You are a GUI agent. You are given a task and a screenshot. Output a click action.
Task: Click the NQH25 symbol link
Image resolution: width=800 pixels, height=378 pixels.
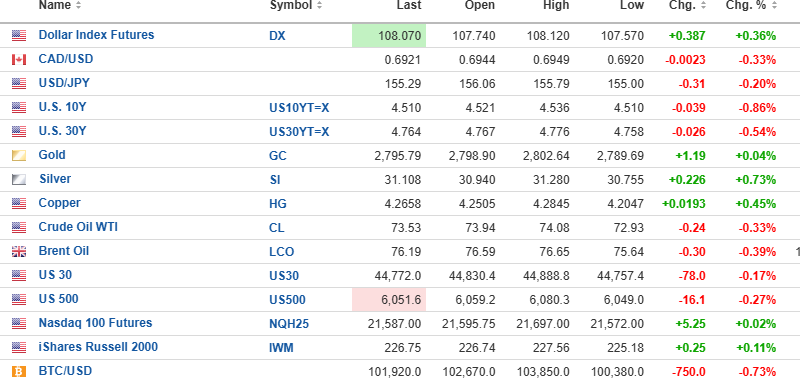[x=289, y=324]
